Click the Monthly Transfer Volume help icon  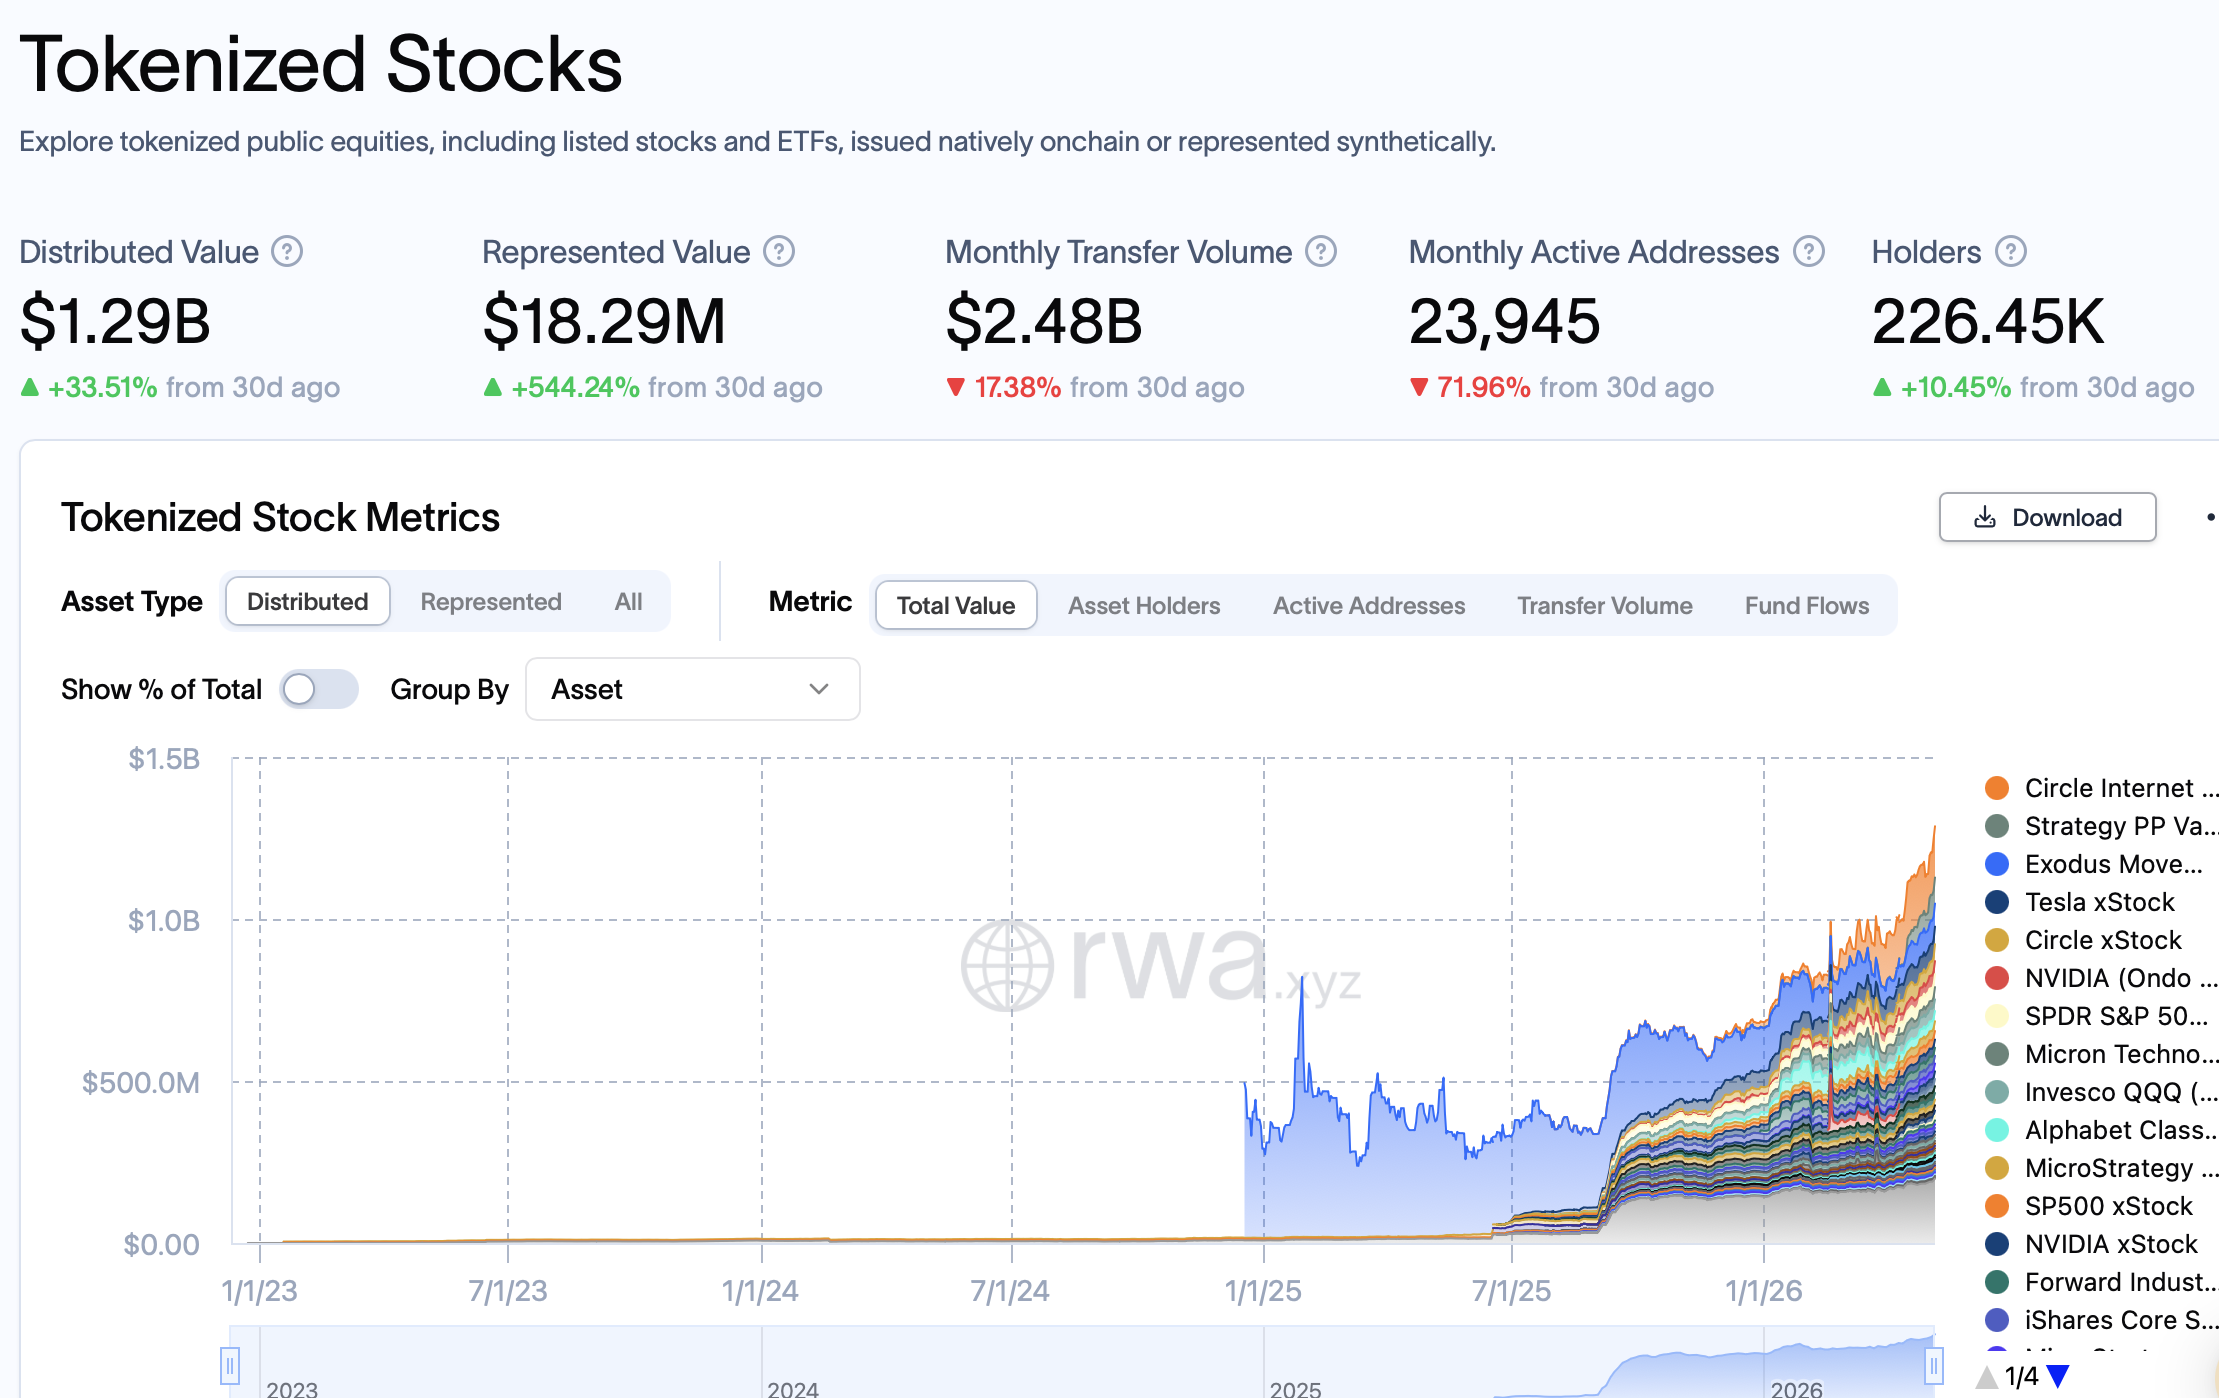(1321, 252)
